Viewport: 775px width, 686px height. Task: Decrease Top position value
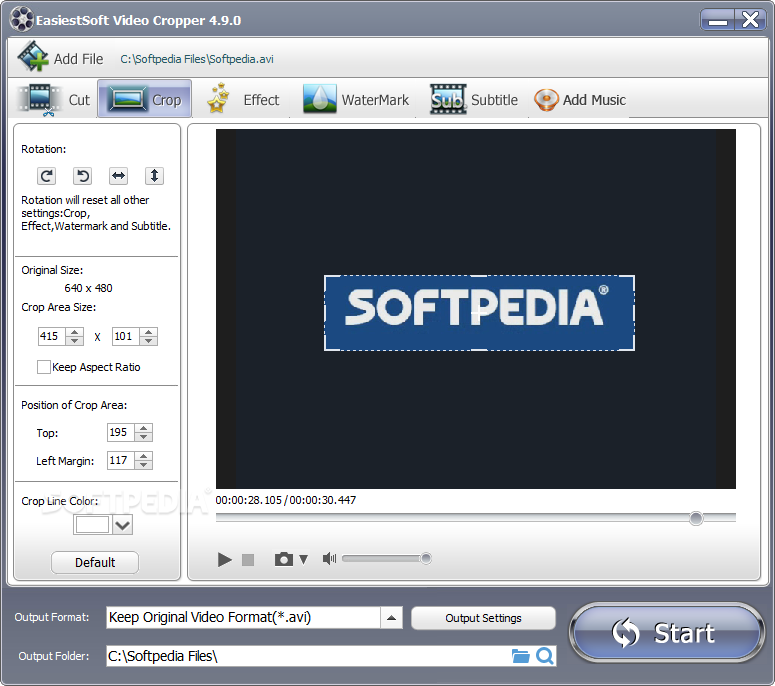(143, 437)
